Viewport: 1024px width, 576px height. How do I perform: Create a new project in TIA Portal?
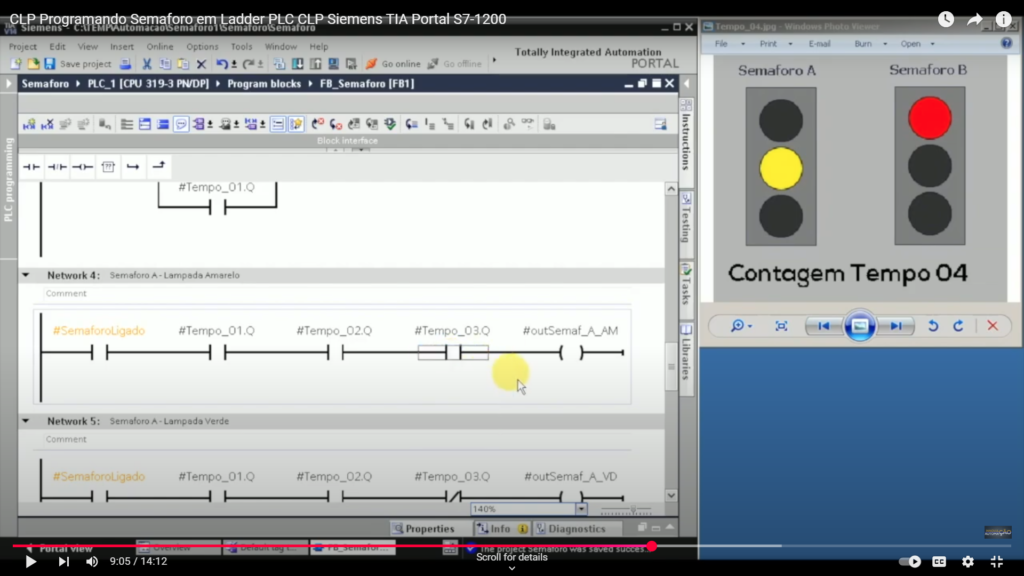[x=16, y=64]
